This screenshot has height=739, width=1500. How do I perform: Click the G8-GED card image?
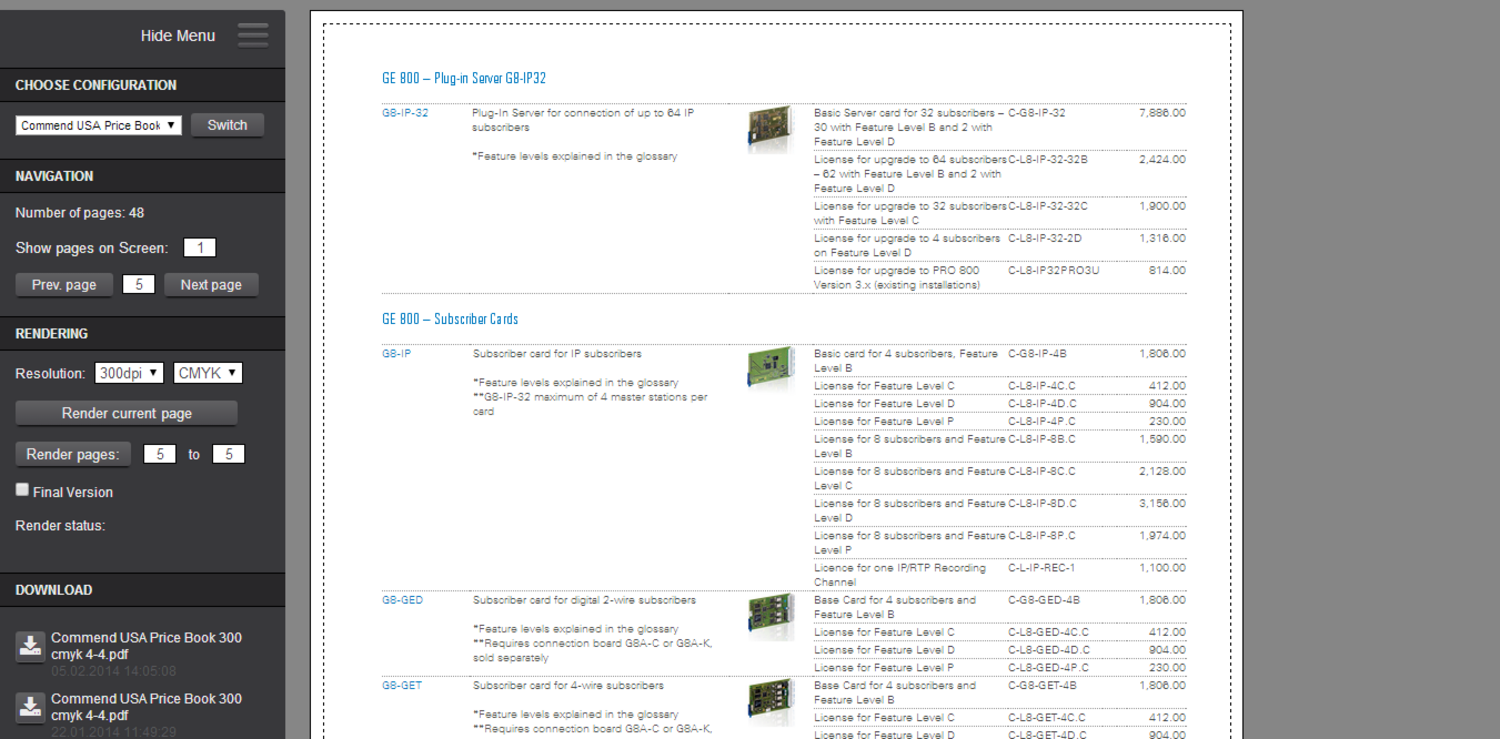click(769, 616)
